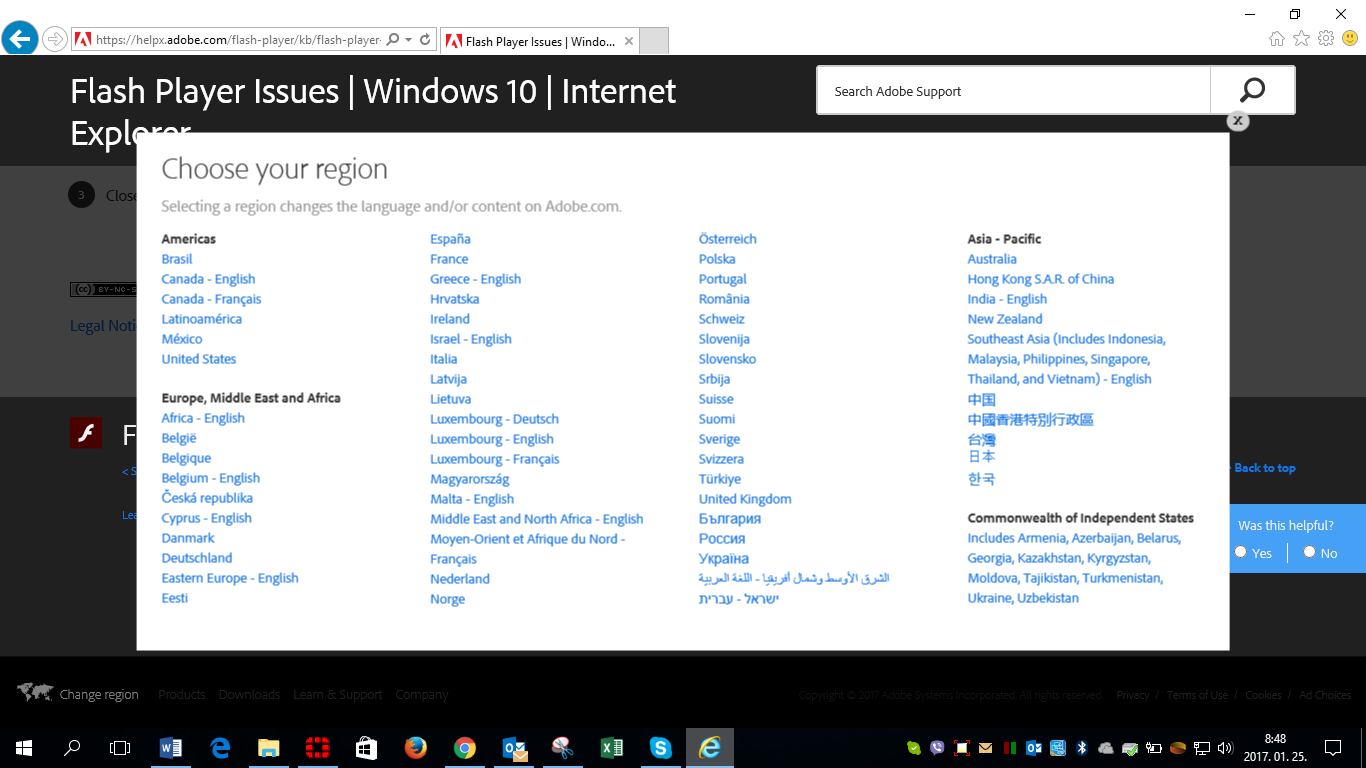
Task: Choose the United States region link
Action: [199, 359]
